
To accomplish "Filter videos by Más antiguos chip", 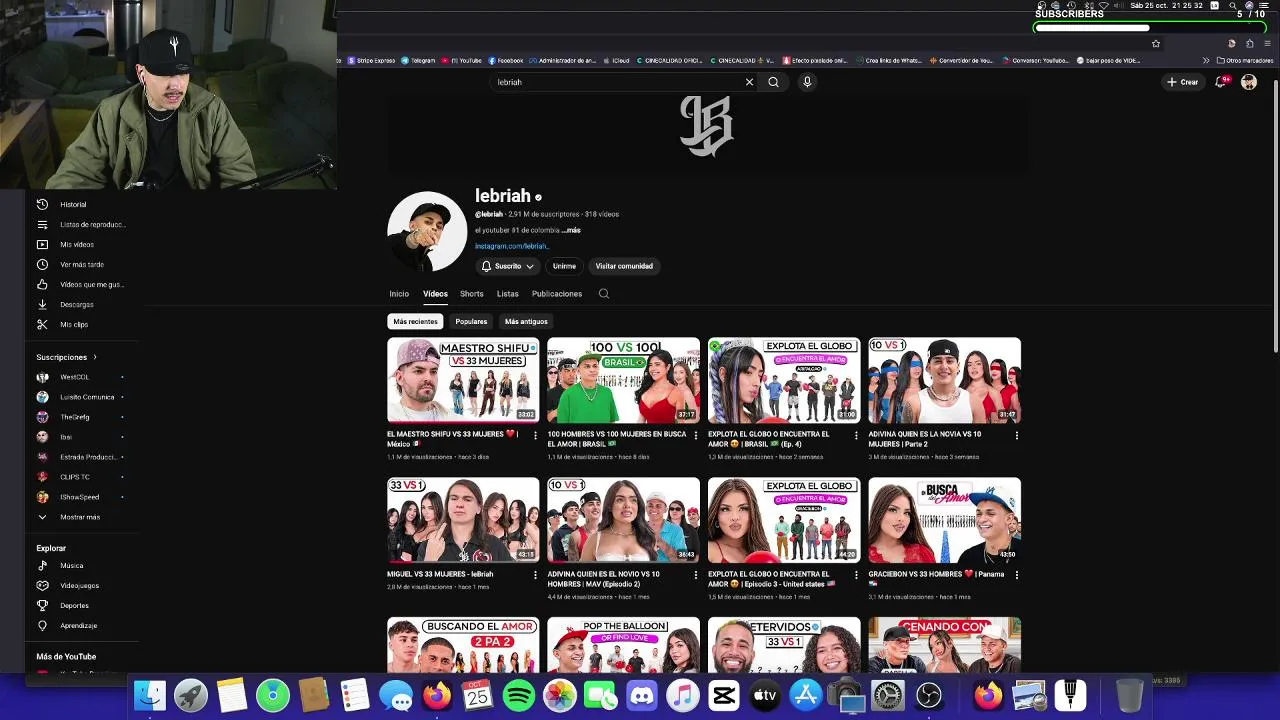I will tap(526, 322).
